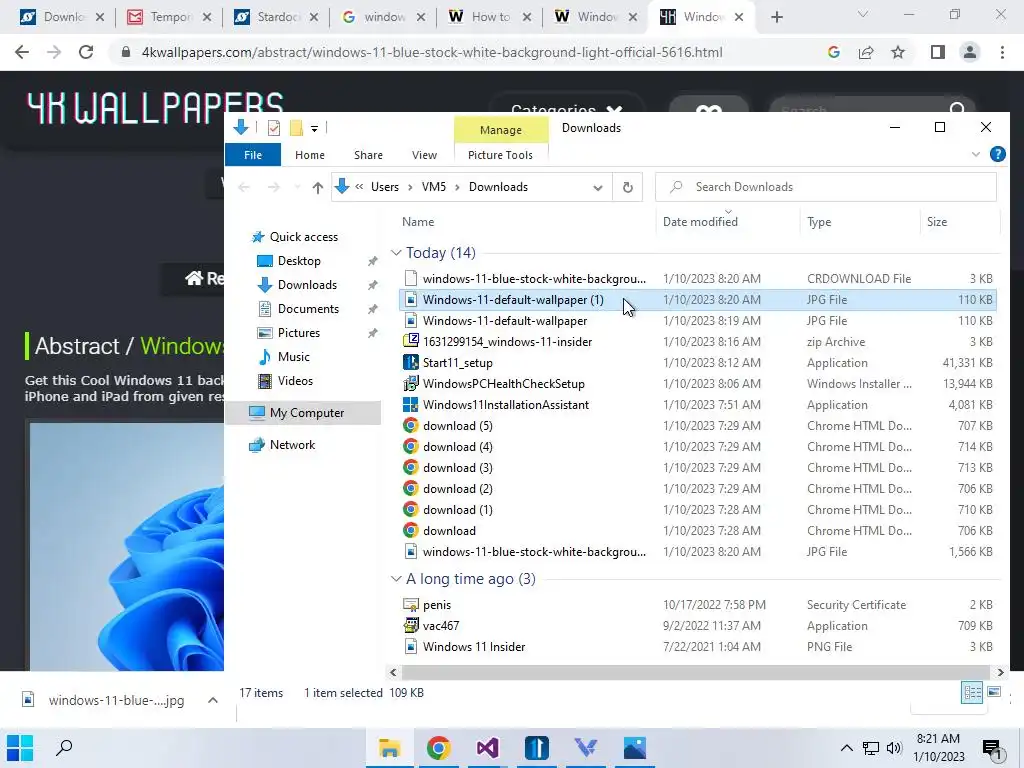Open a new Chrome tab
Image resolution: width=1024 pixels, height=768 pixels.
[x=776, y=17]
